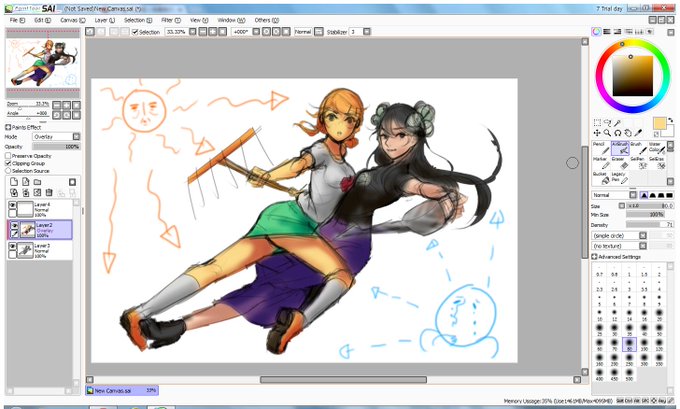Select the Water Color tool

(x=657, y=148)
